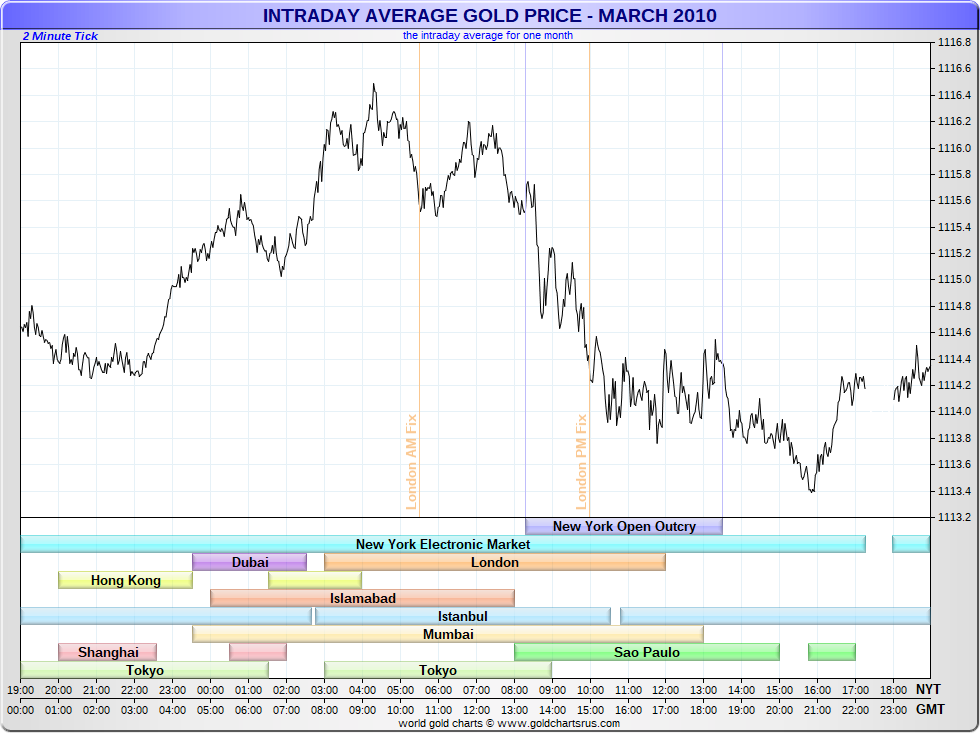Click the short unlabeled green bar near 16:00 NYT

tap(832, 652)
